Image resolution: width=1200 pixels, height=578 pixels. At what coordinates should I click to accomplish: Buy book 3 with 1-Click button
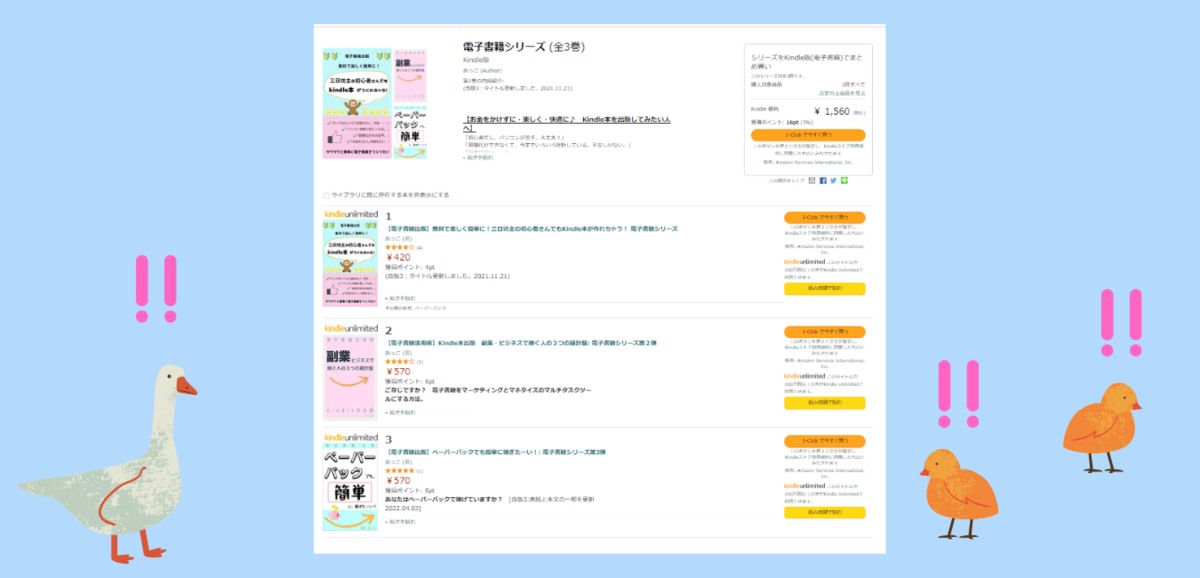[824, 441]
